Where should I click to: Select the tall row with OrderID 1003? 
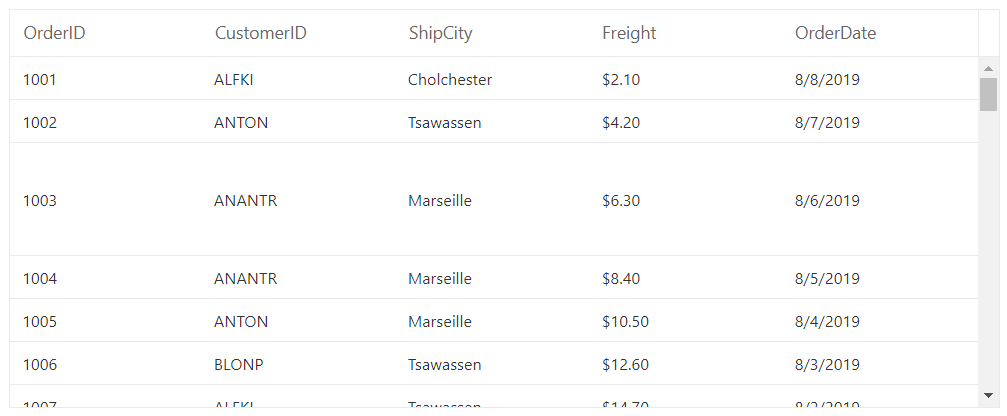click(494, 200)
